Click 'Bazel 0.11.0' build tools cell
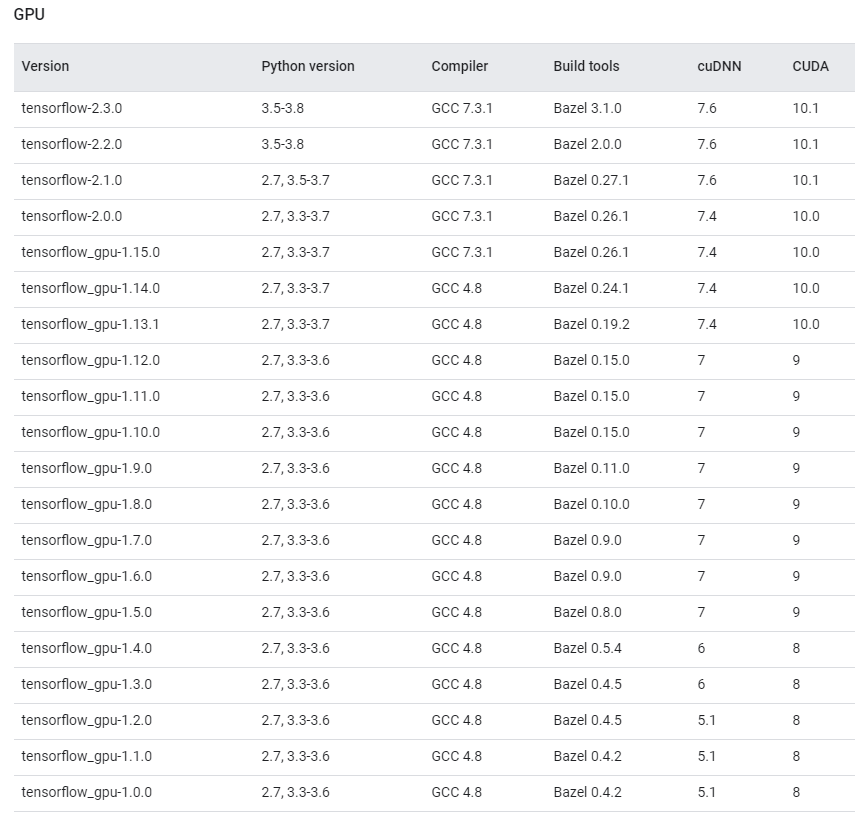Screen dimensions: 855x816 pos(591,468)
